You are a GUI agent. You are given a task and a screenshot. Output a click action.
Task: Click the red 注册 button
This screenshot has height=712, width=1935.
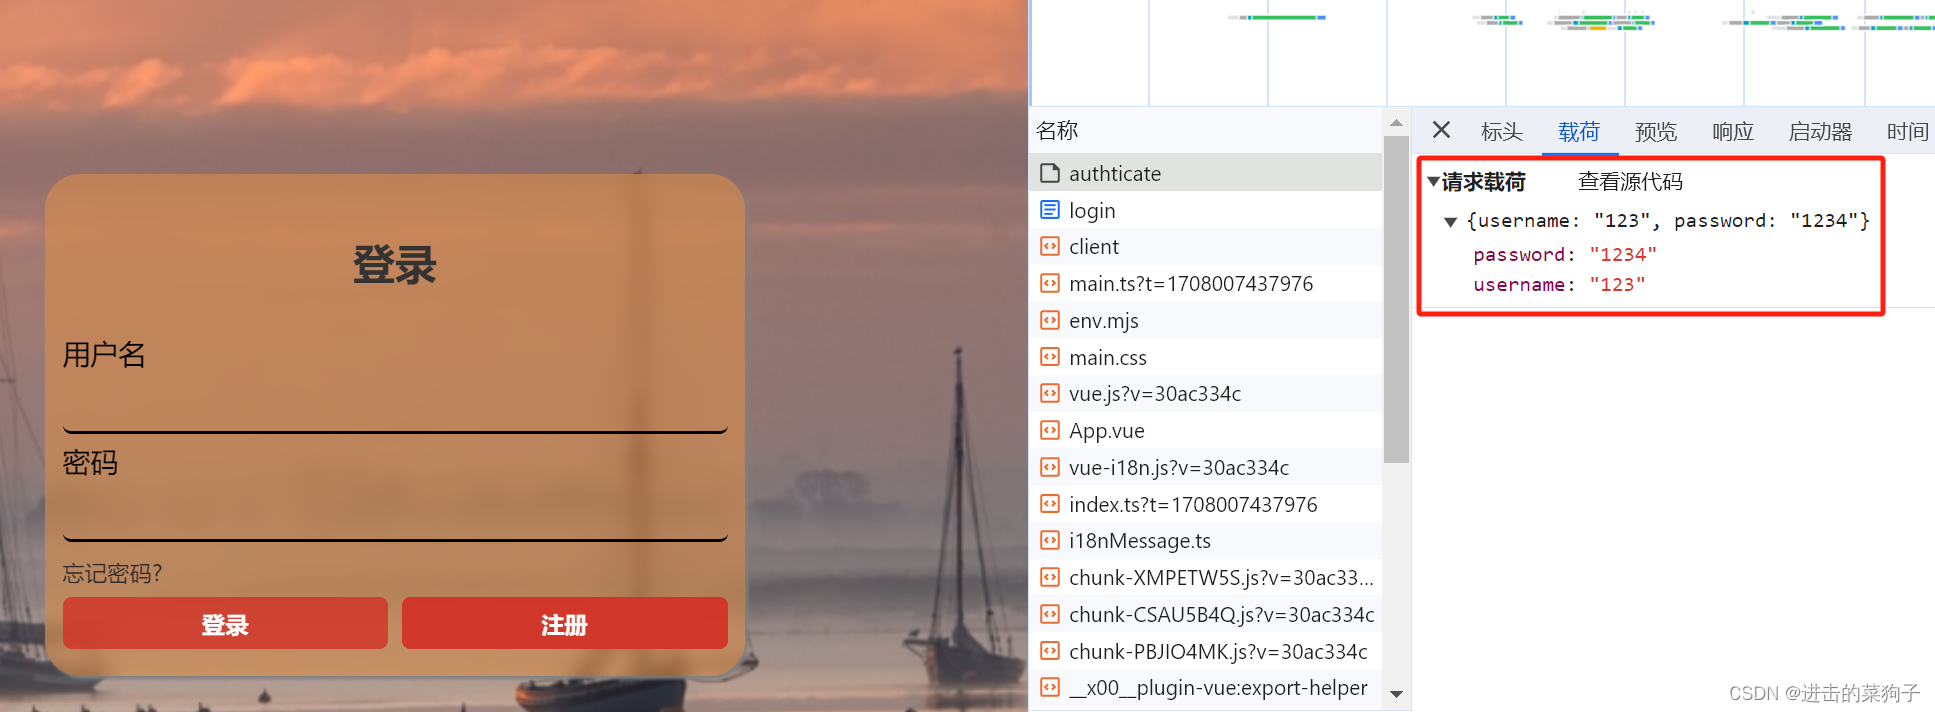pos(565,623)
